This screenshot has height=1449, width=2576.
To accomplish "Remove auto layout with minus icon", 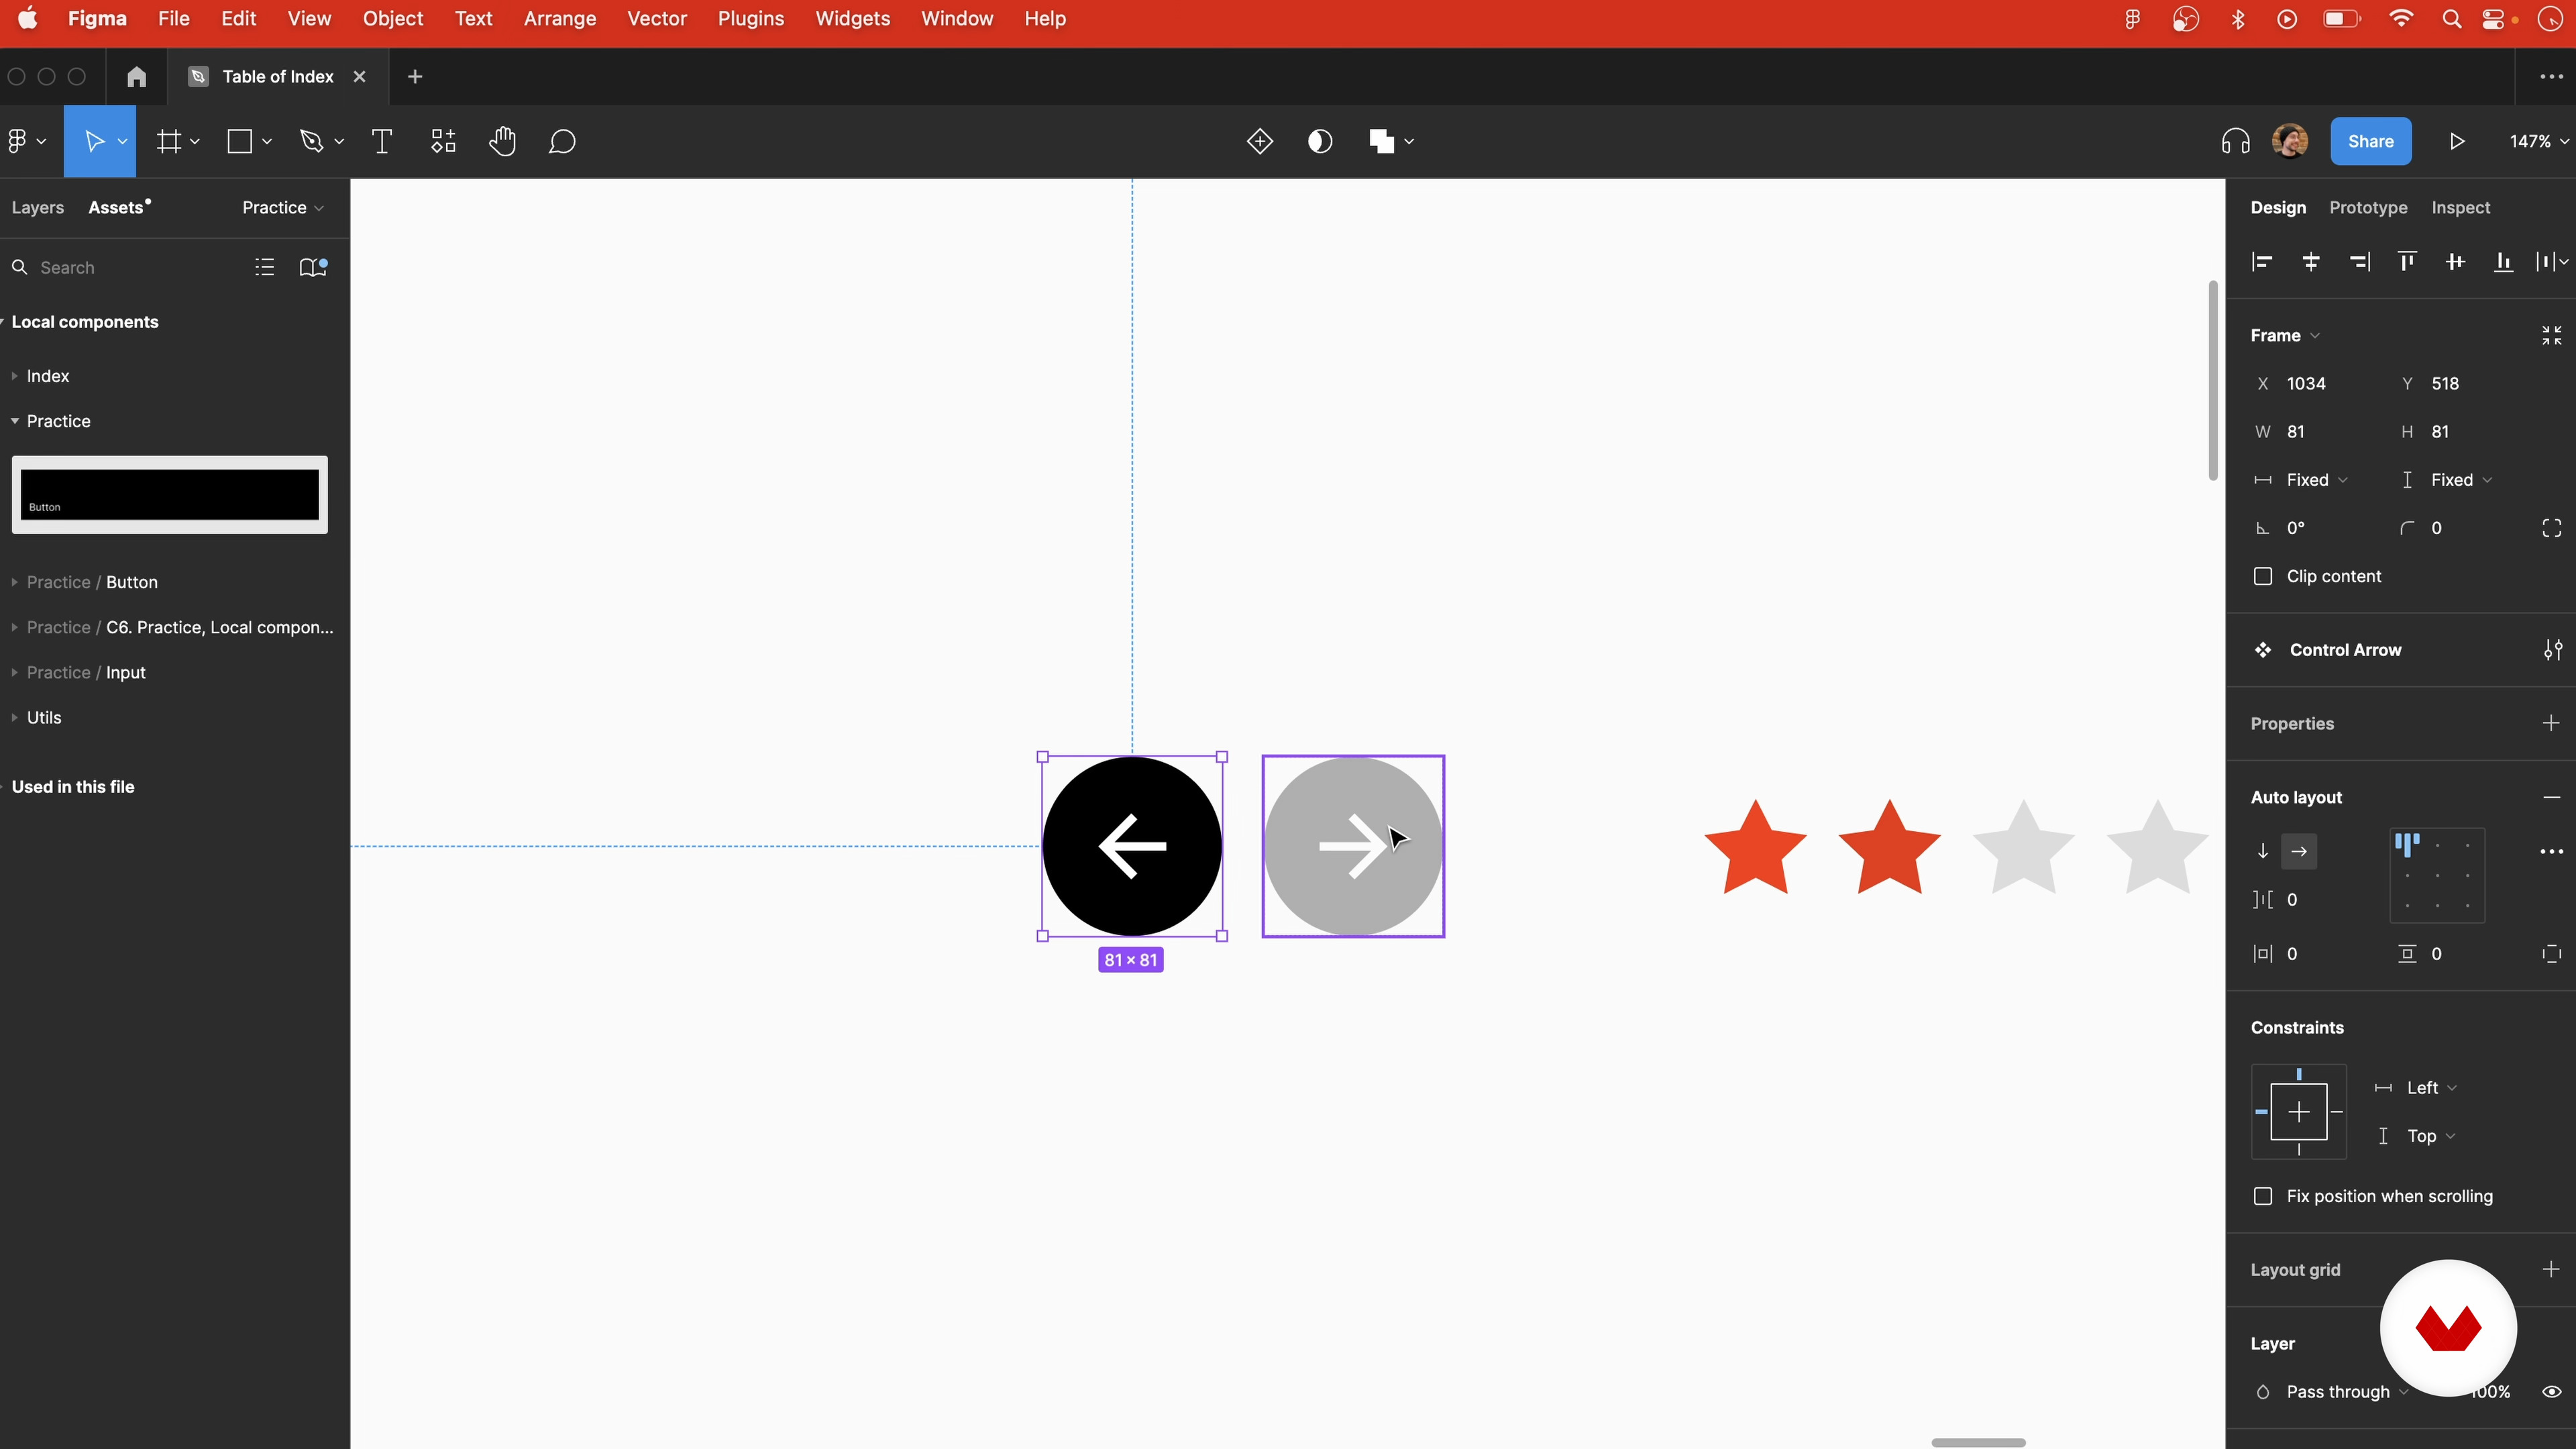I will (2552, 797).
